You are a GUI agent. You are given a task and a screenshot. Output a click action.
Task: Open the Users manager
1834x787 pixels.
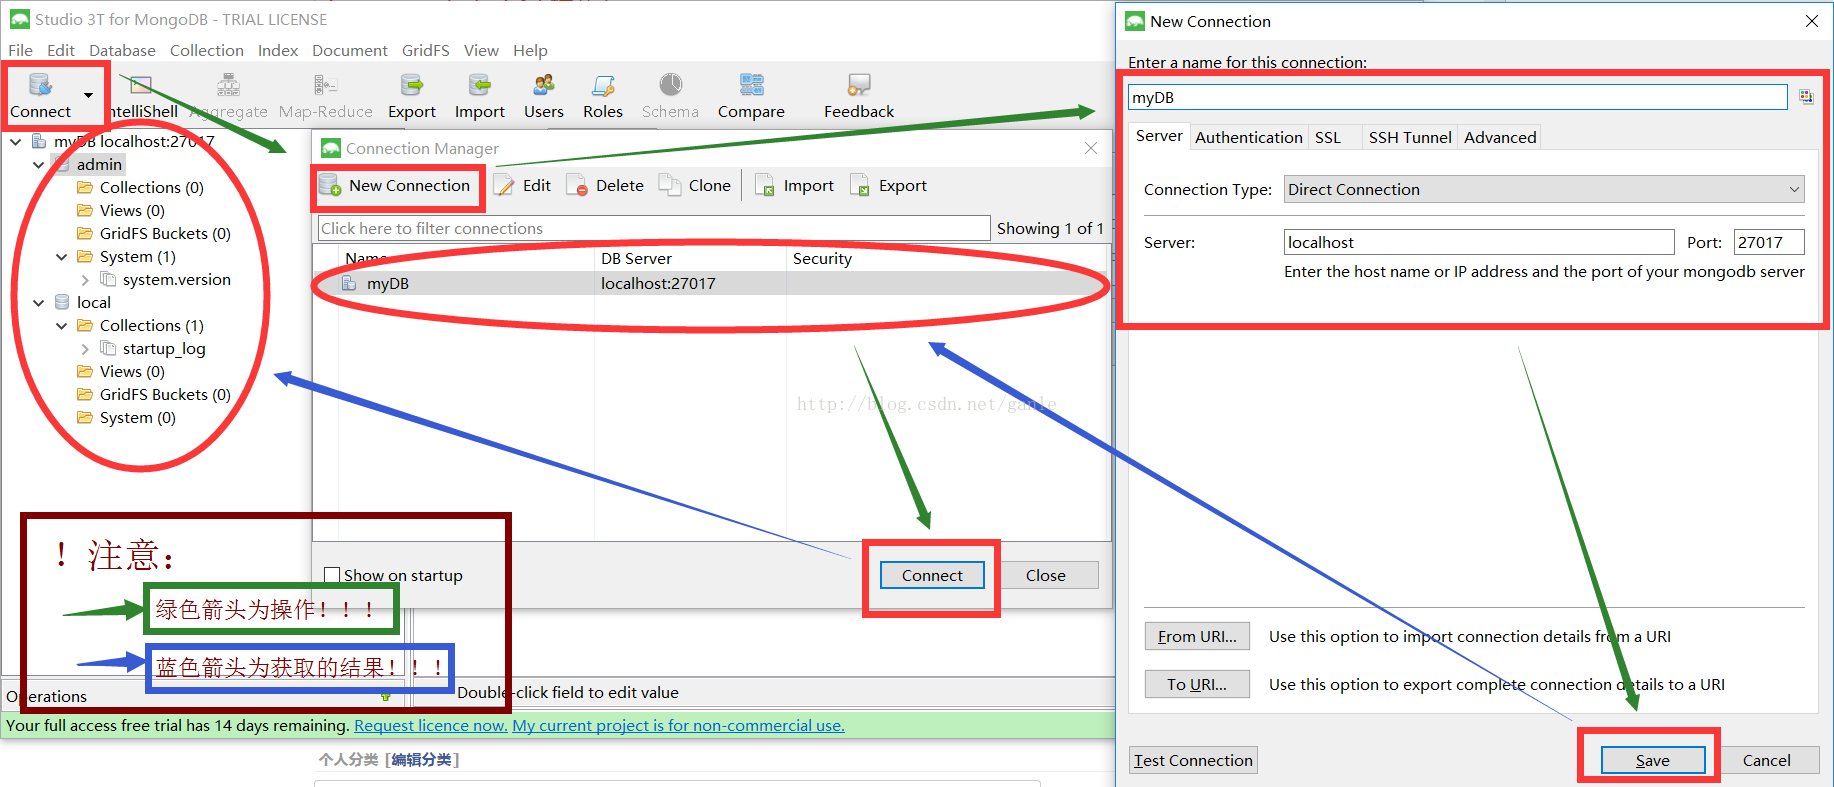[544, 96]
